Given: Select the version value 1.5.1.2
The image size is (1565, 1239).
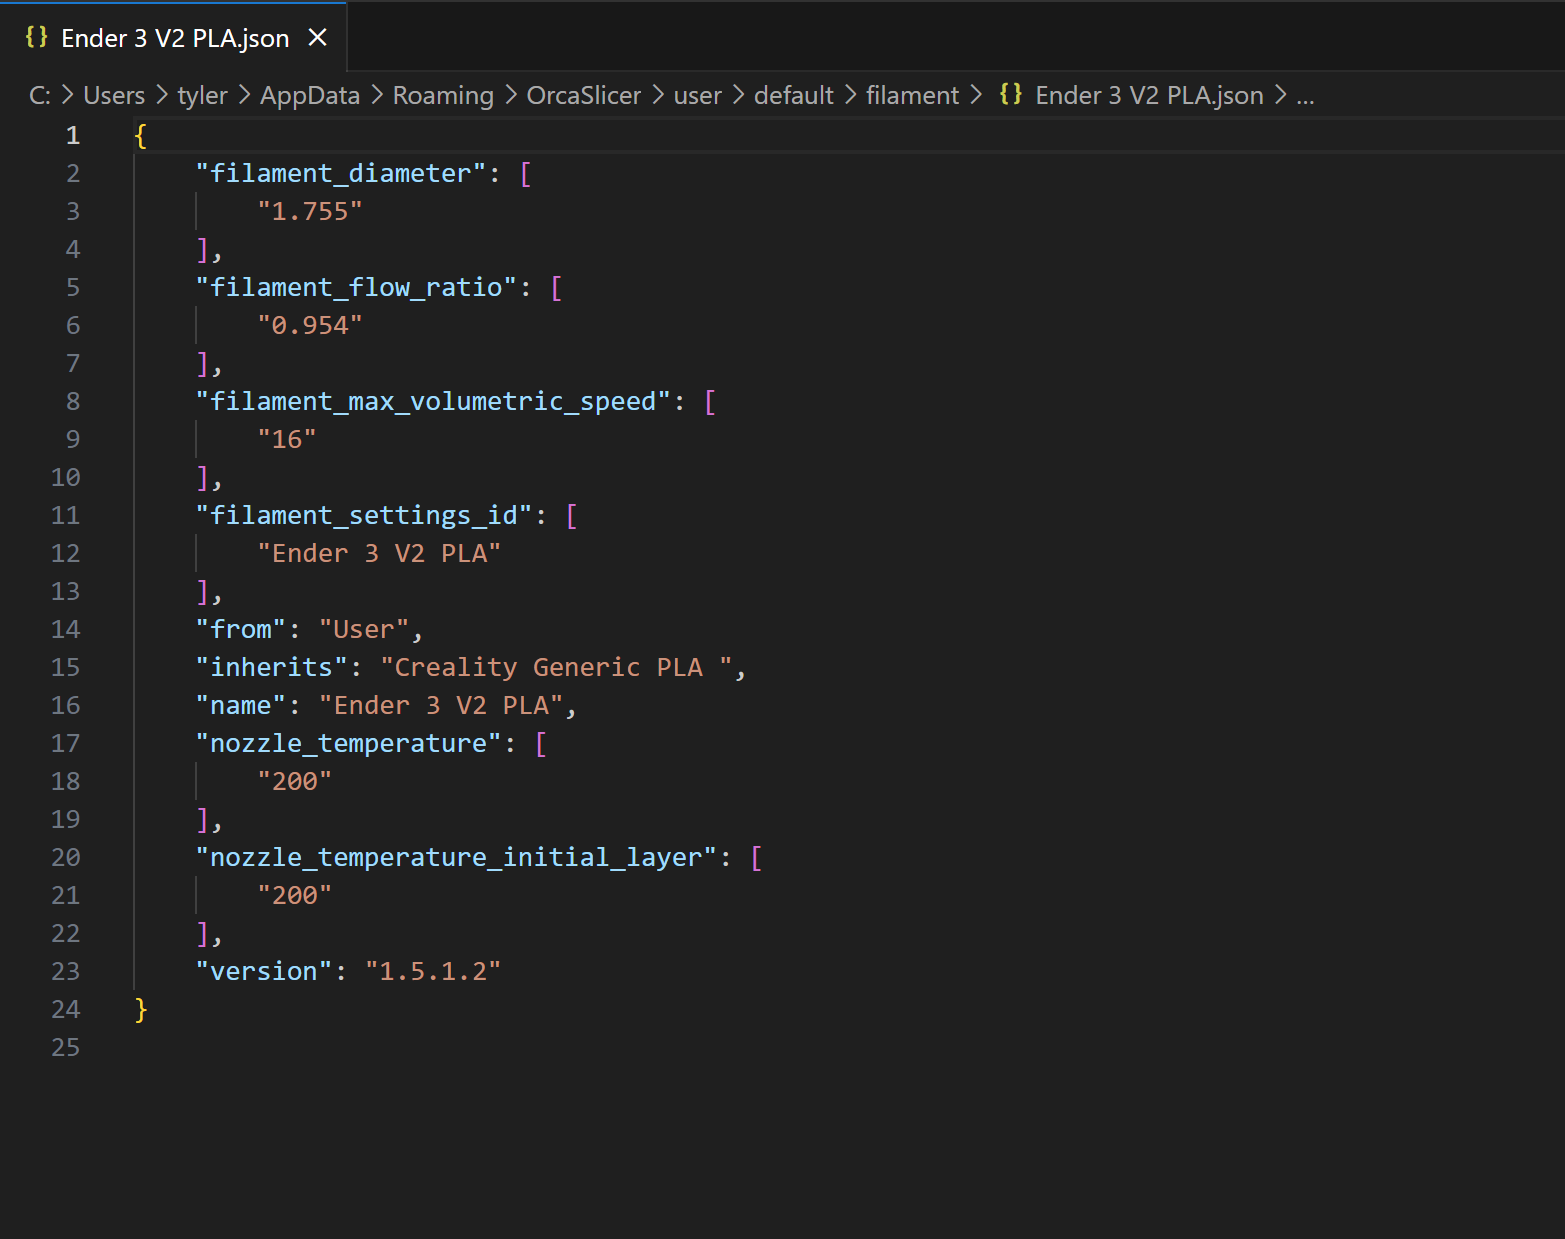Looking at the screenshot, I should point(433,971).
